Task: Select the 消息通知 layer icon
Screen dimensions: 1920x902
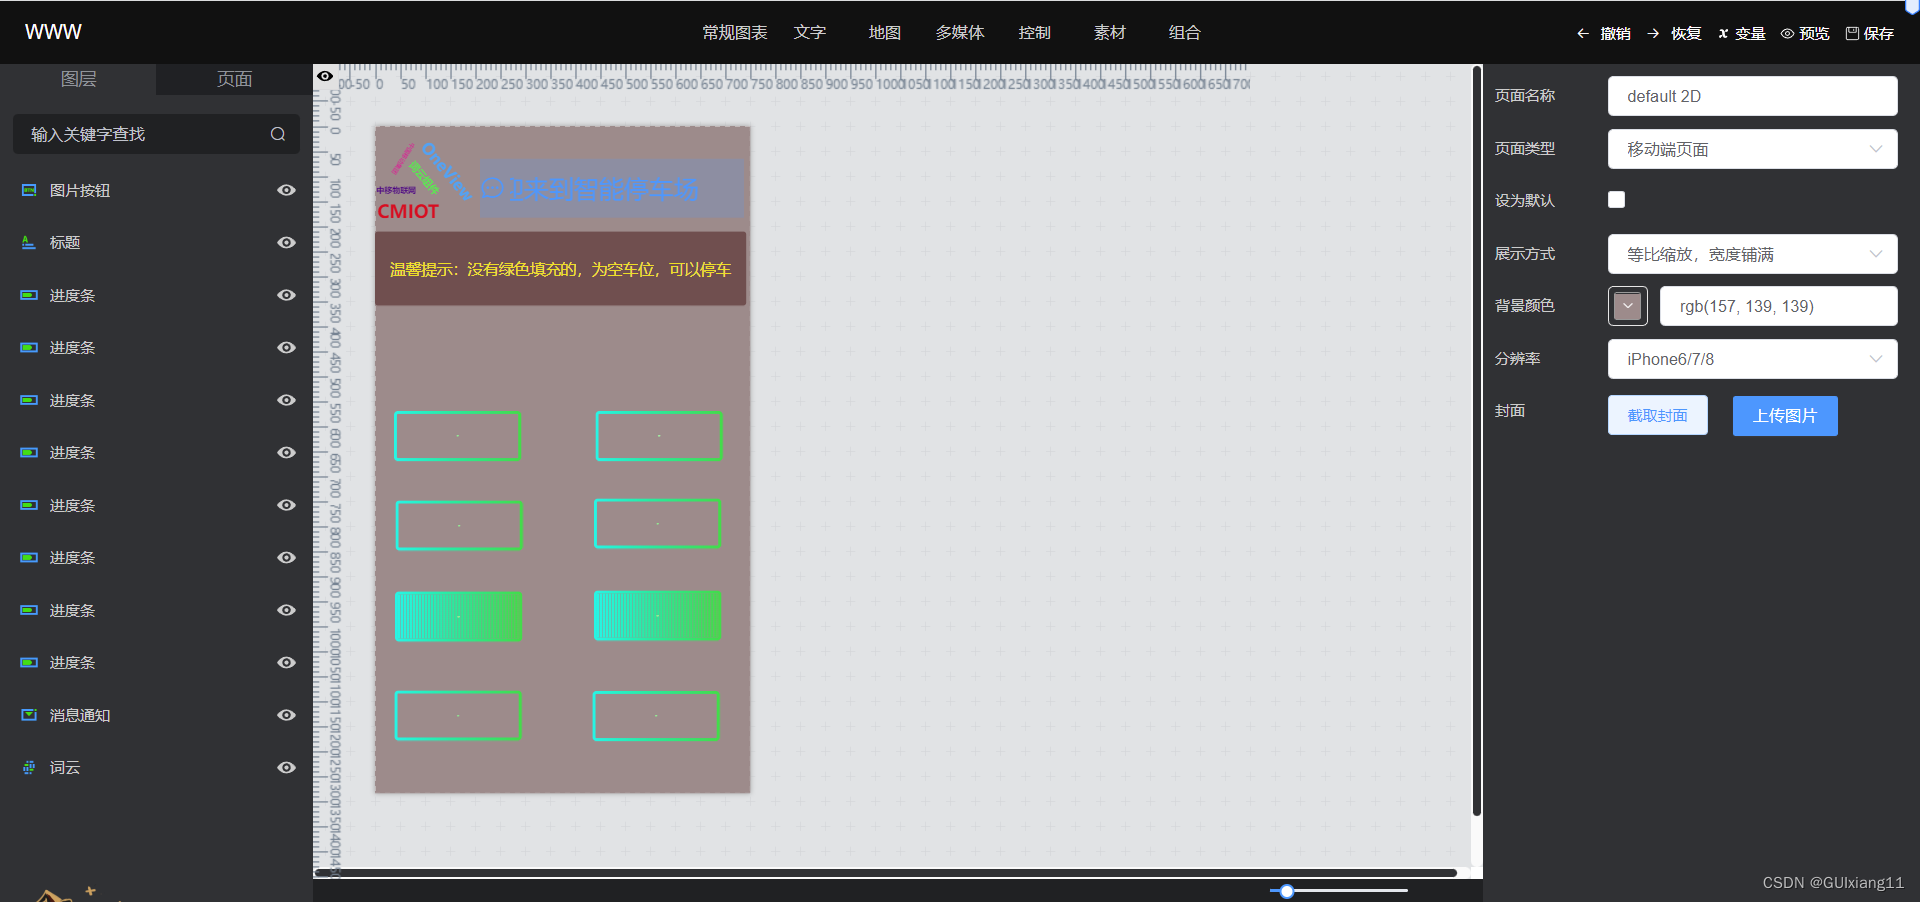Action: (x=29, y=715)
